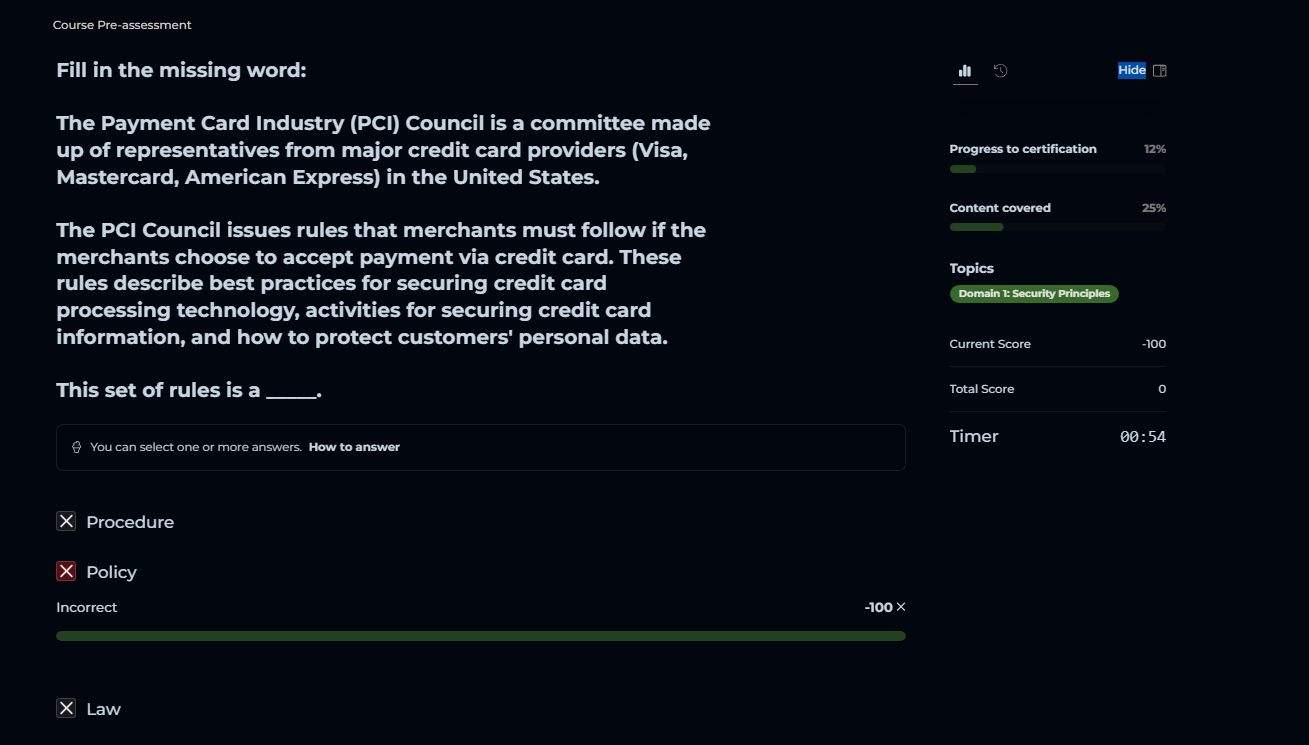Viewport: 1309px width, 745px height.
Task: Click the Policy answer label text
Action: 111,572
